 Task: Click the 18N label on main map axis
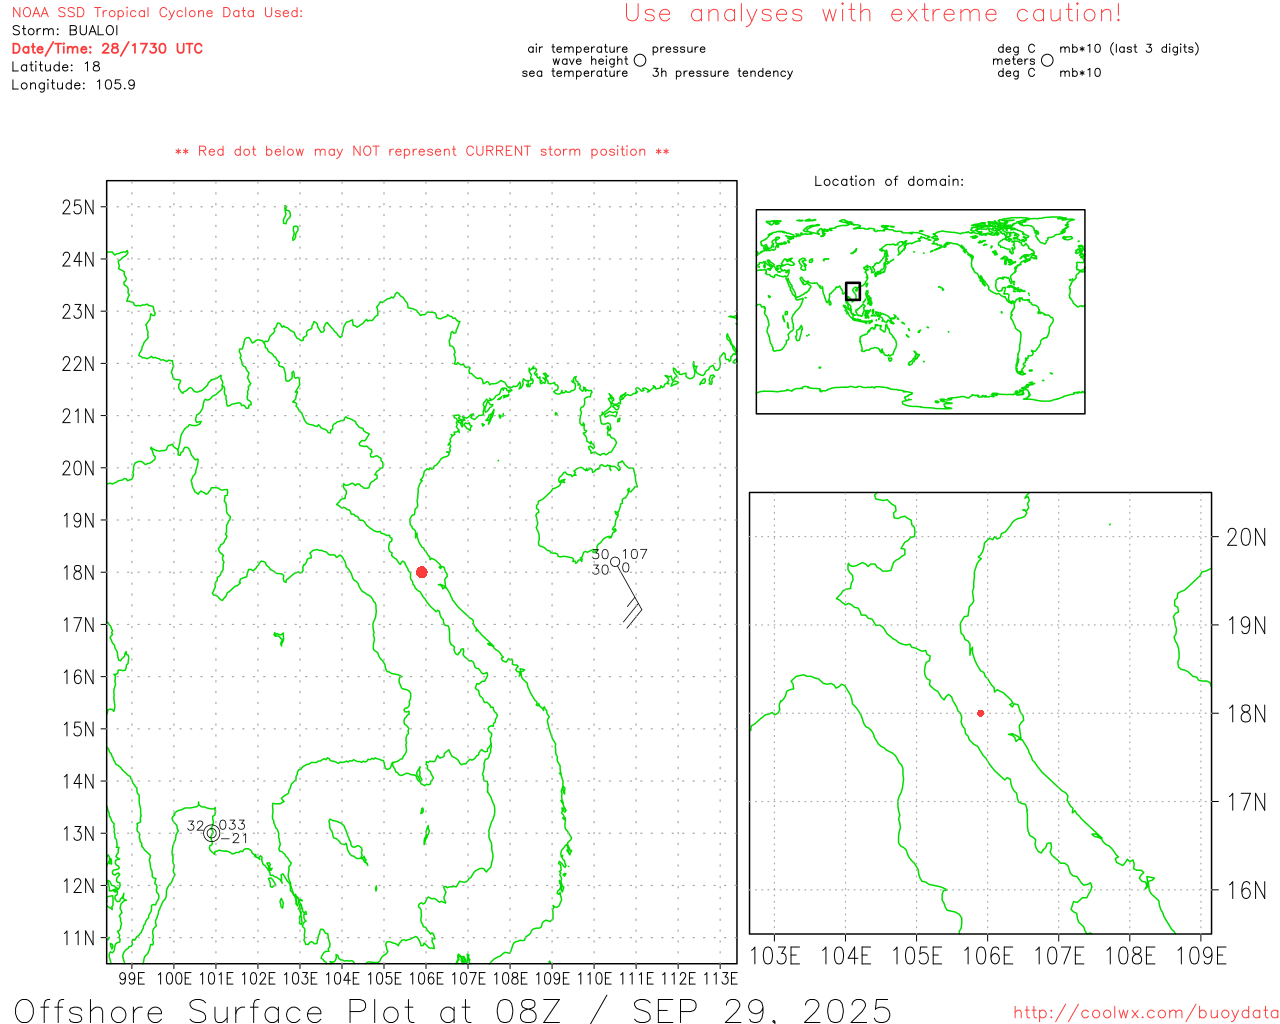[78, 573]
